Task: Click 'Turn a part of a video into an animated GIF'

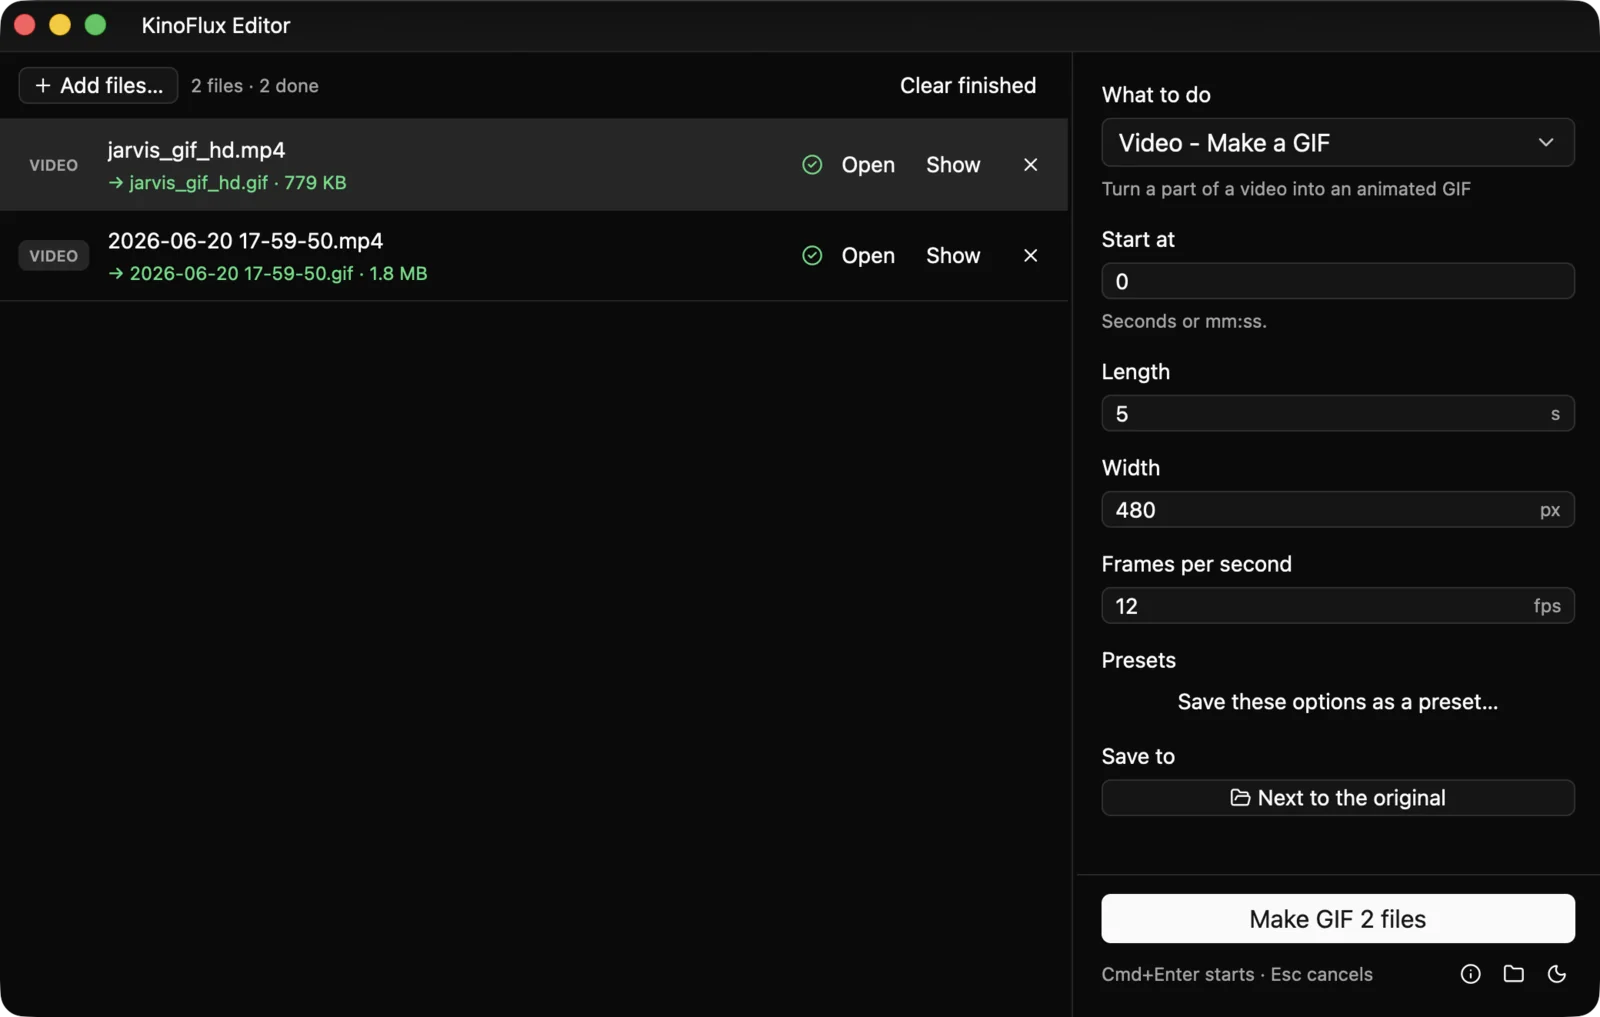Action: (x=1286, y=189)
